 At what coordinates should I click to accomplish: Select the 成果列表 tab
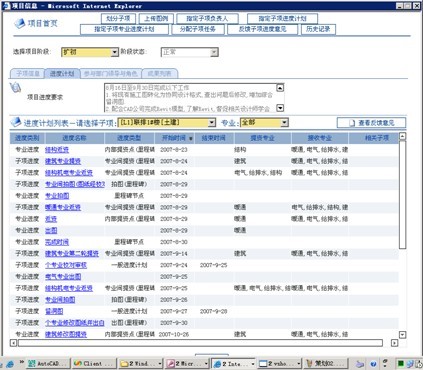[x=160, y=74]
